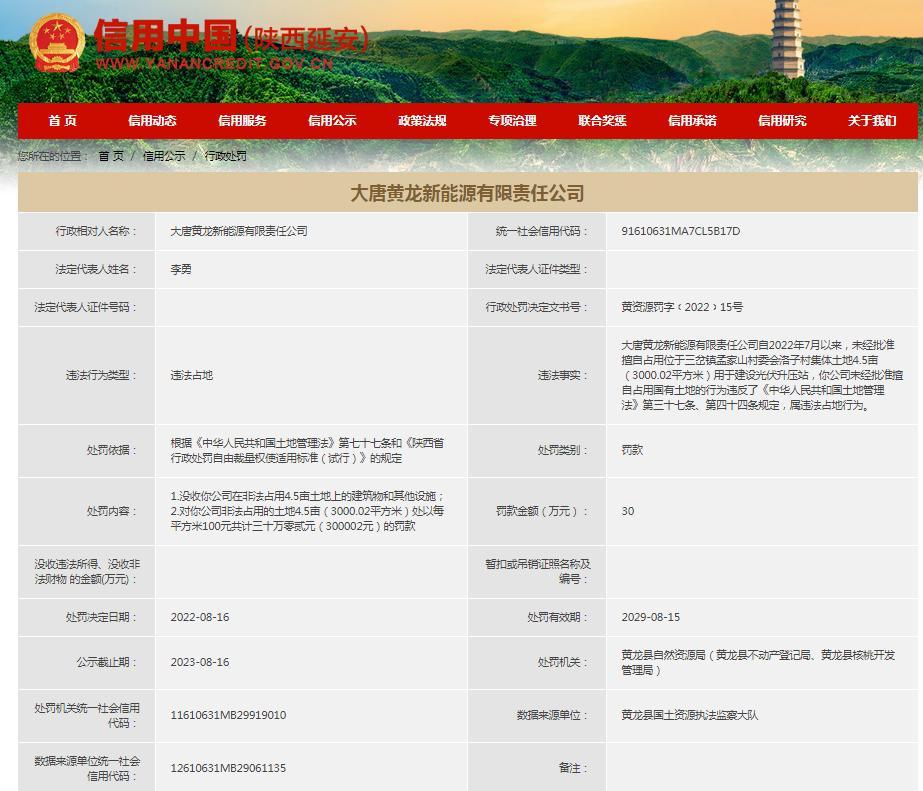The image size is (923, 791).
Task: Open the 关于我们 page
Action: 872,121
